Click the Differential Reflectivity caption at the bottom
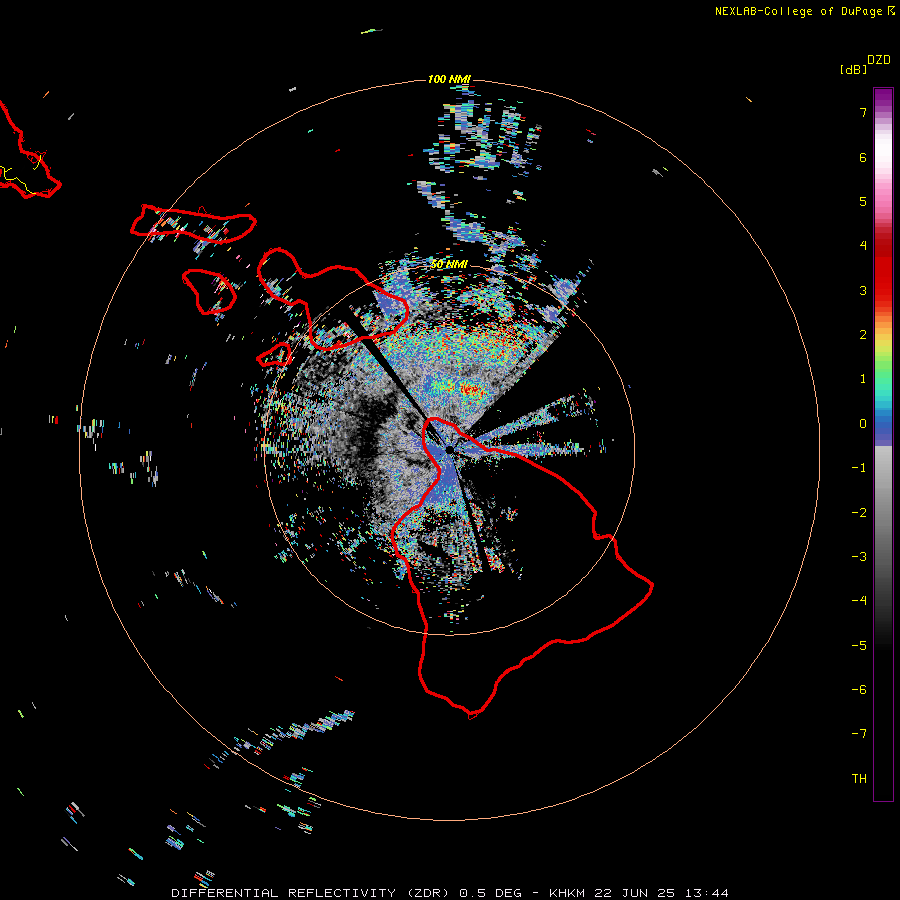This screenshot has width=900, height=900. pyautogui.click(x=450, y=893)
